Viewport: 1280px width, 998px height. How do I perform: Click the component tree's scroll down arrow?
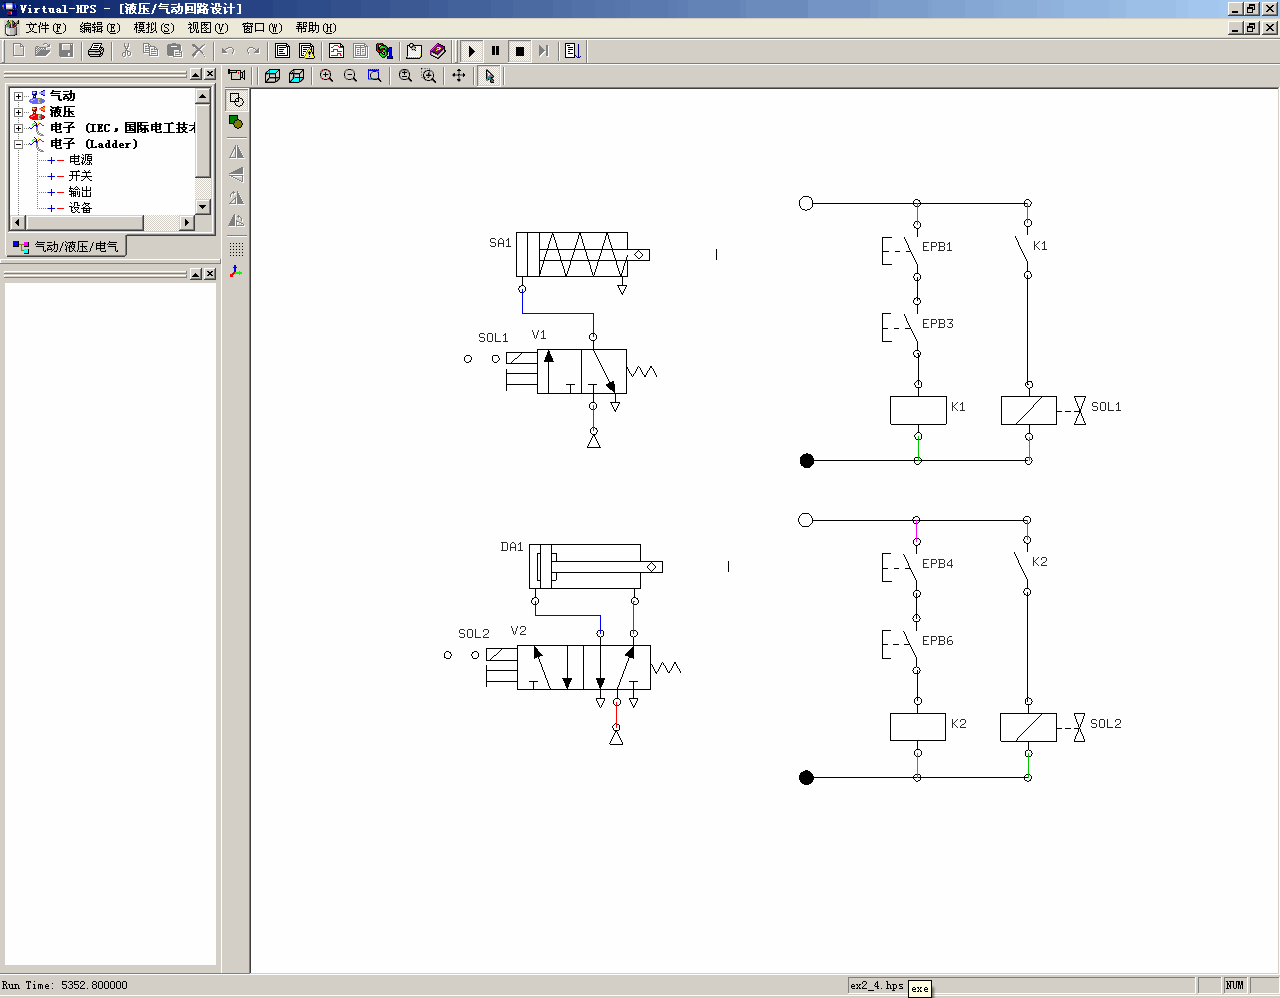(203, 206)
